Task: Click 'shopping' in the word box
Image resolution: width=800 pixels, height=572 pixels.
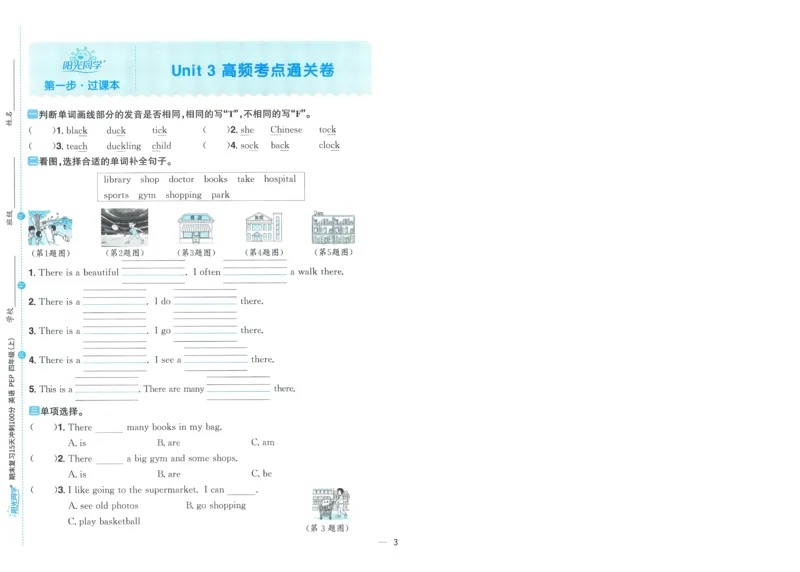Action: click(183, 195)
